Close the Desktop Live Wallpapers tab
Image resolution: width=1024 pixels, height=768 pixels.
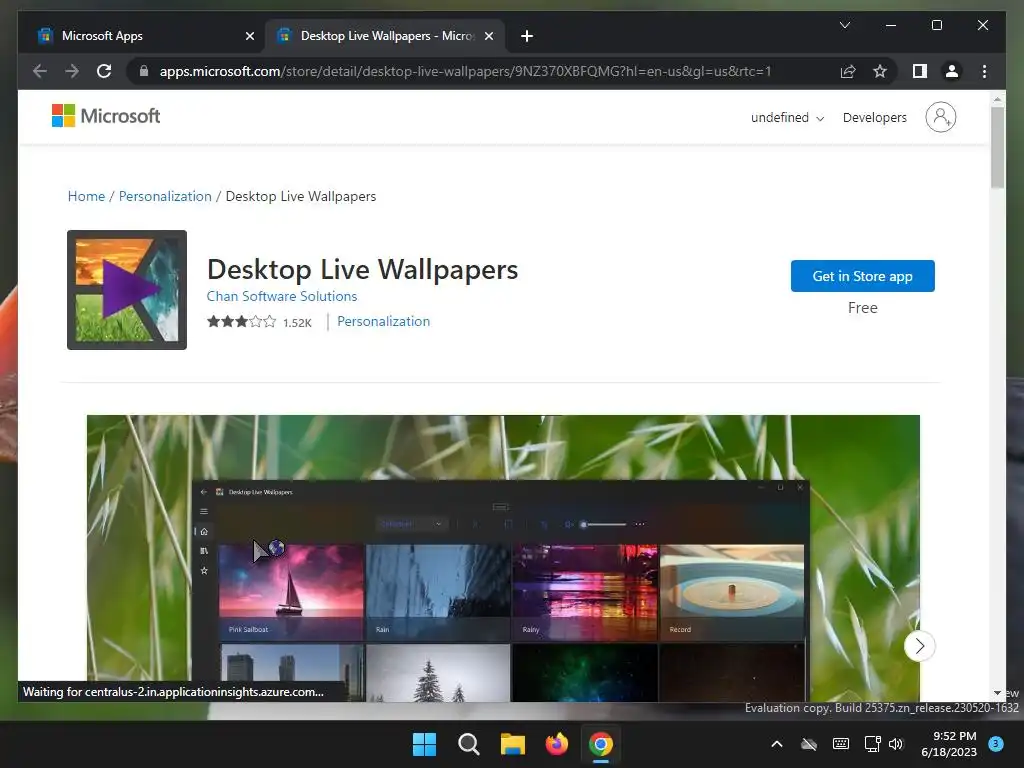click(x=488, y=36)
